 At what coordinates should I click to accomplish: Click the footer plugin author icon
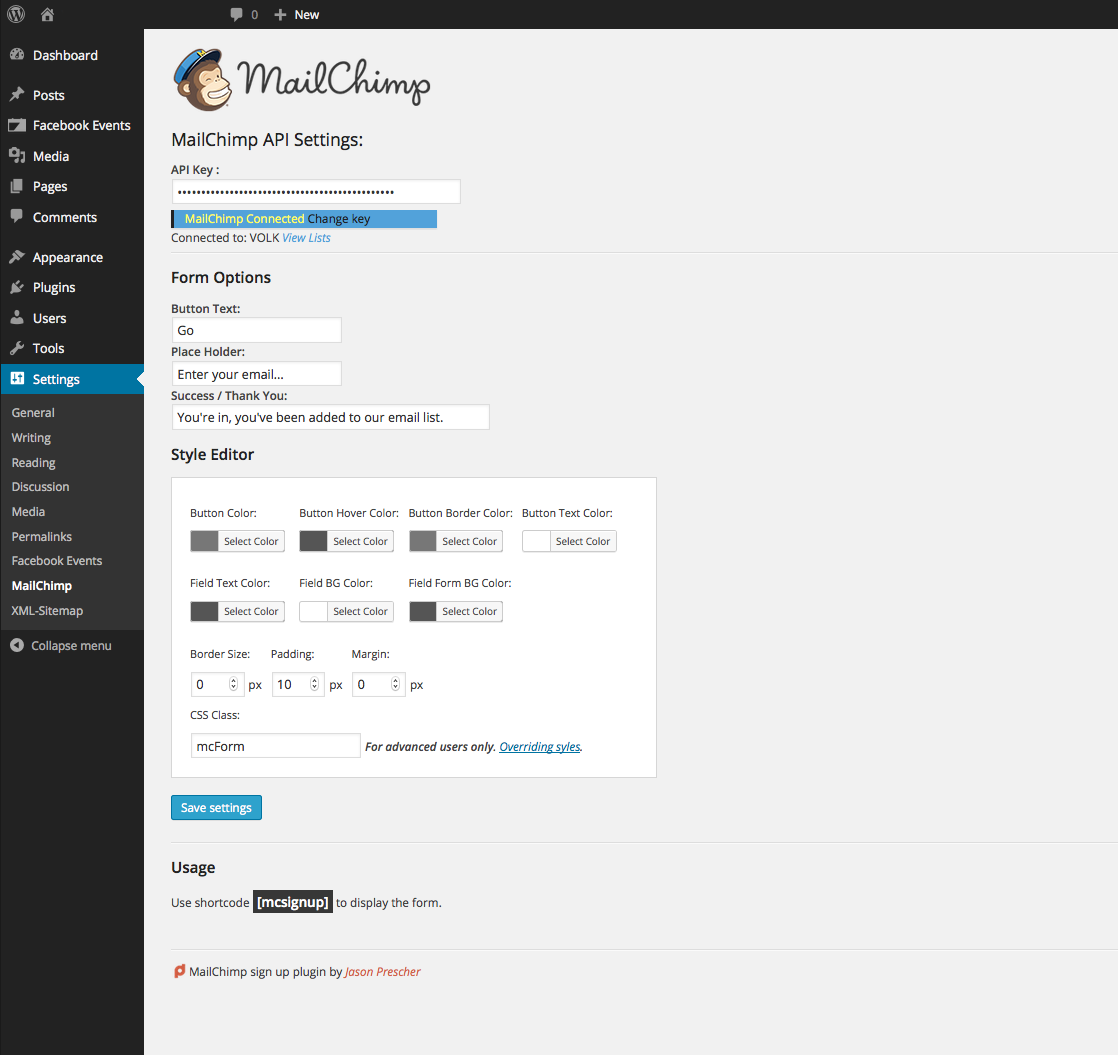[x=180, y=971]
